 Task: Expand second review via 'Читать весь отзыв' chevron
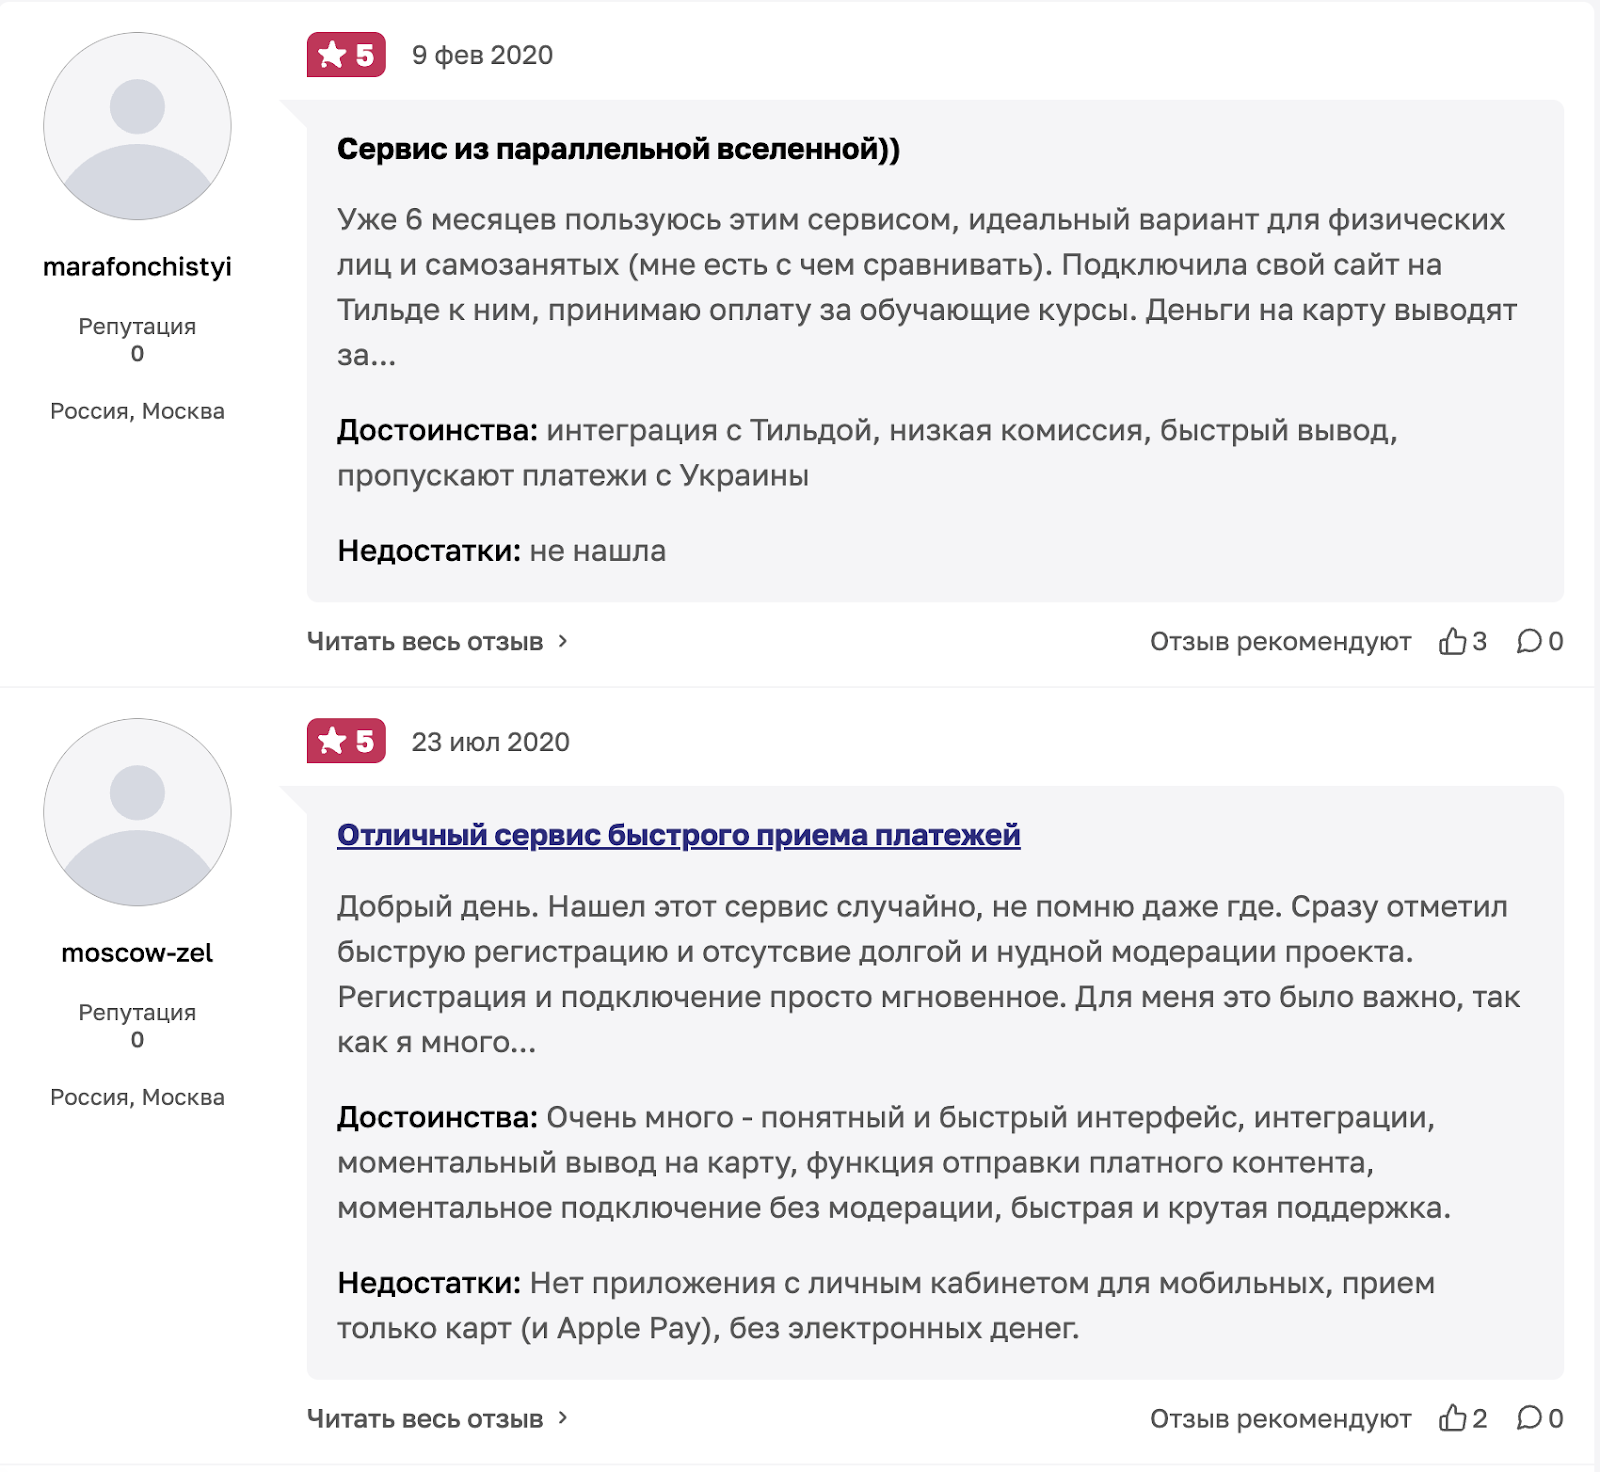click(x=563, y=1418)
